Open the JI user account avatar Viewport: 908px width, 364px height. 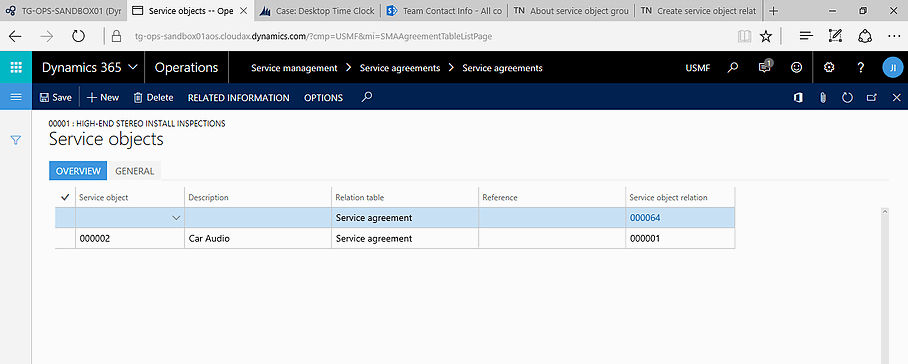coord(892,68)
